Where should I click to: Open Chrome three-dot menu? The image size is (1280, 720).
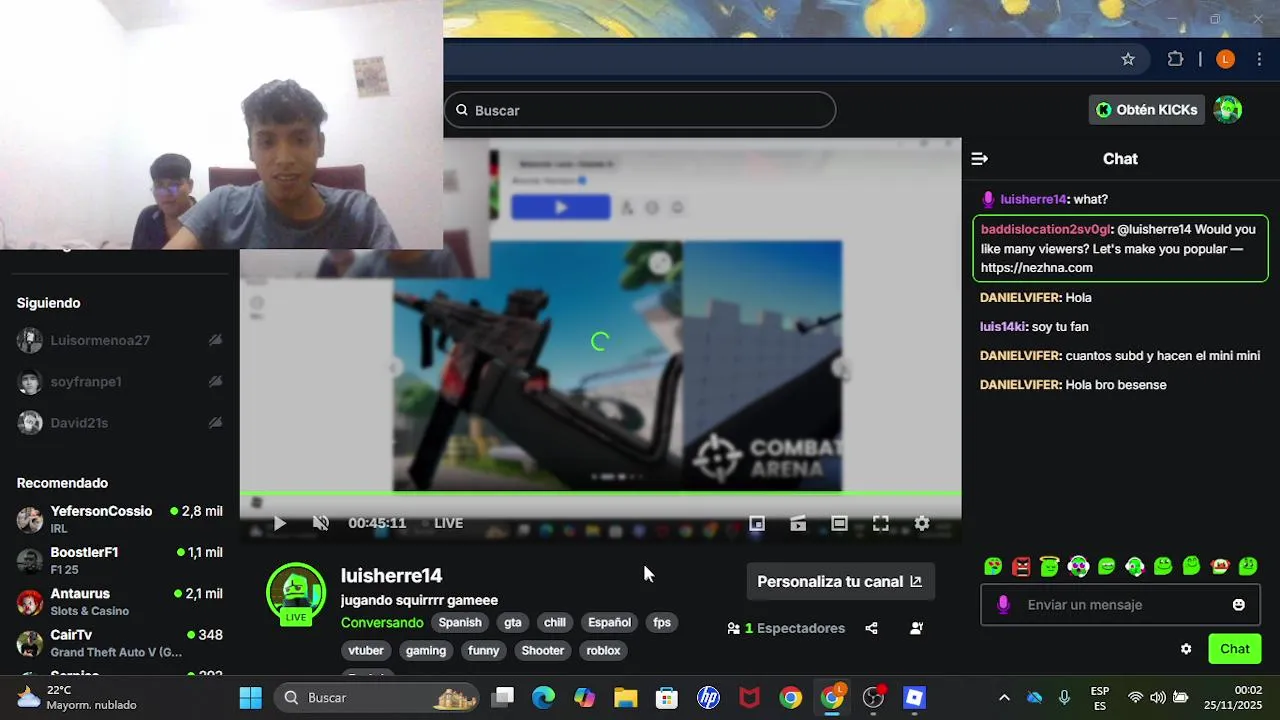[1259, 59]
